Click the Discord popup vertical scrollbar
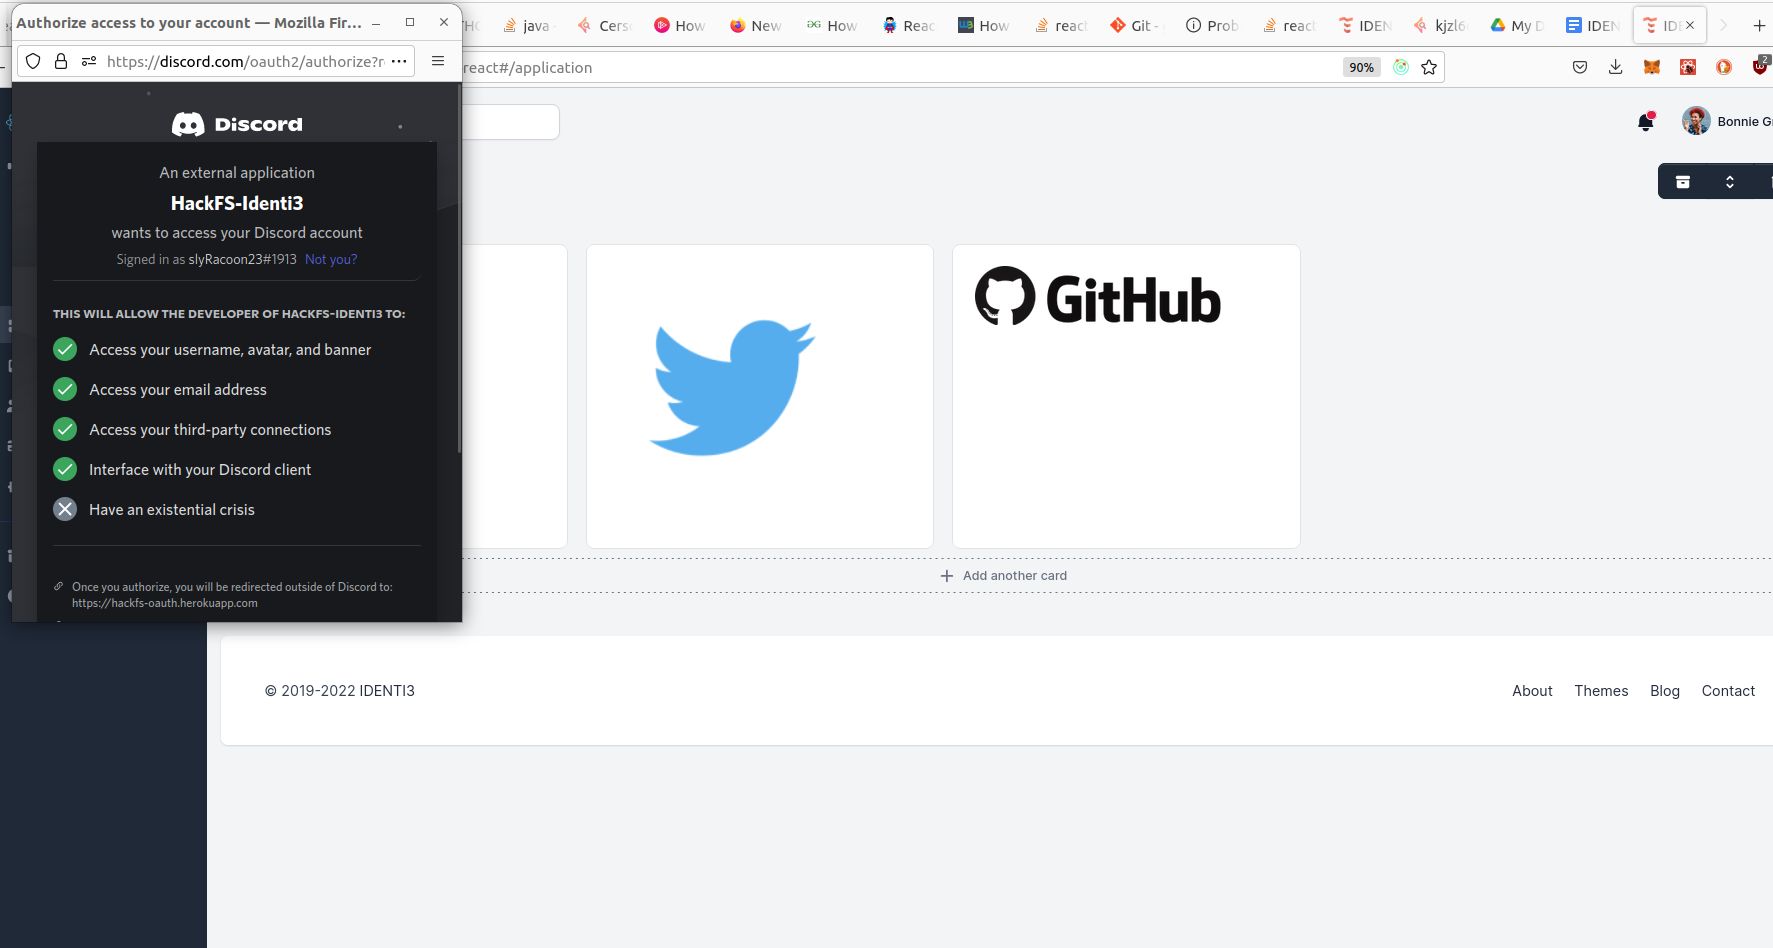 [x=459, y=270]
